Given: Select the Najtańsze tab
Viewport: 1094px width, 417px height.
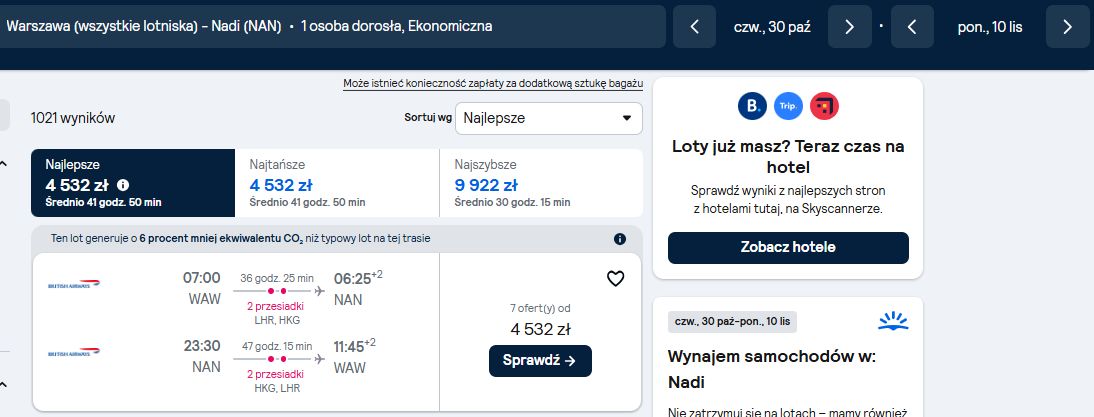Looking at the screenshot, I should point(337,183).
